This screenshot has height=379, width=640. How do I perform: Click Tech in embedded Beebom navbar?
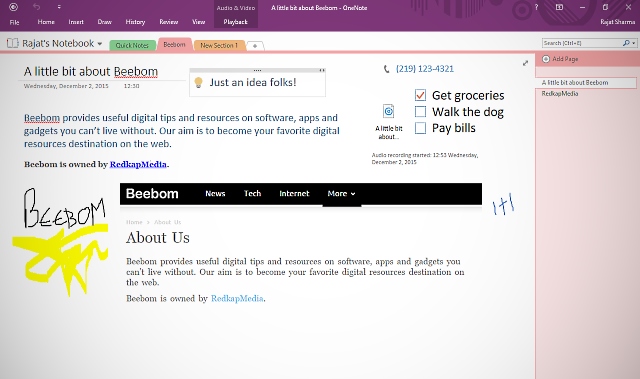pos(252,193)
